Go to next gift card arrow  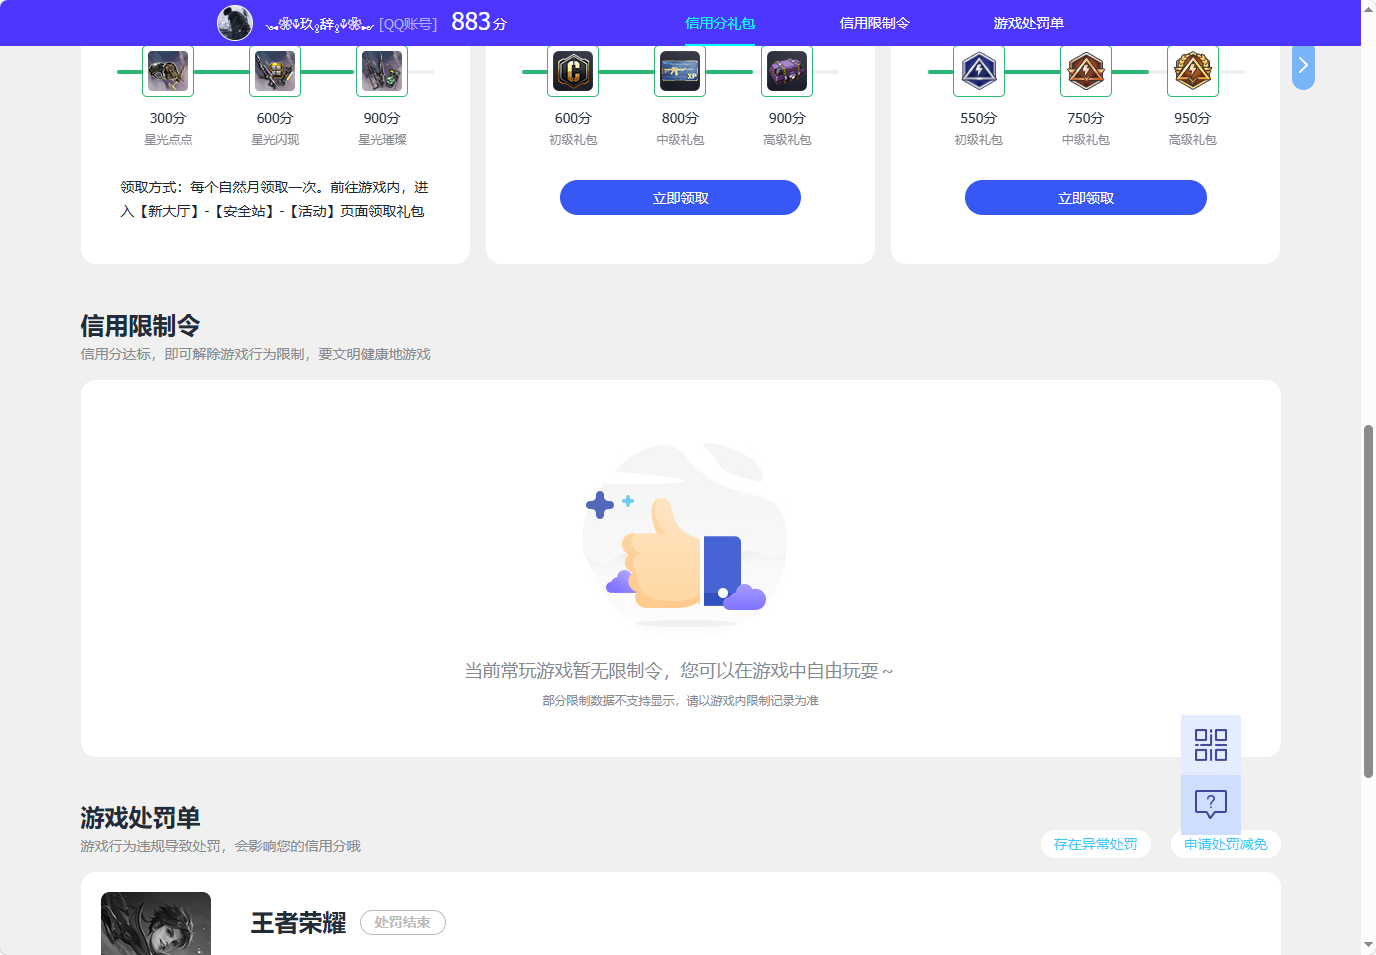1303,66
